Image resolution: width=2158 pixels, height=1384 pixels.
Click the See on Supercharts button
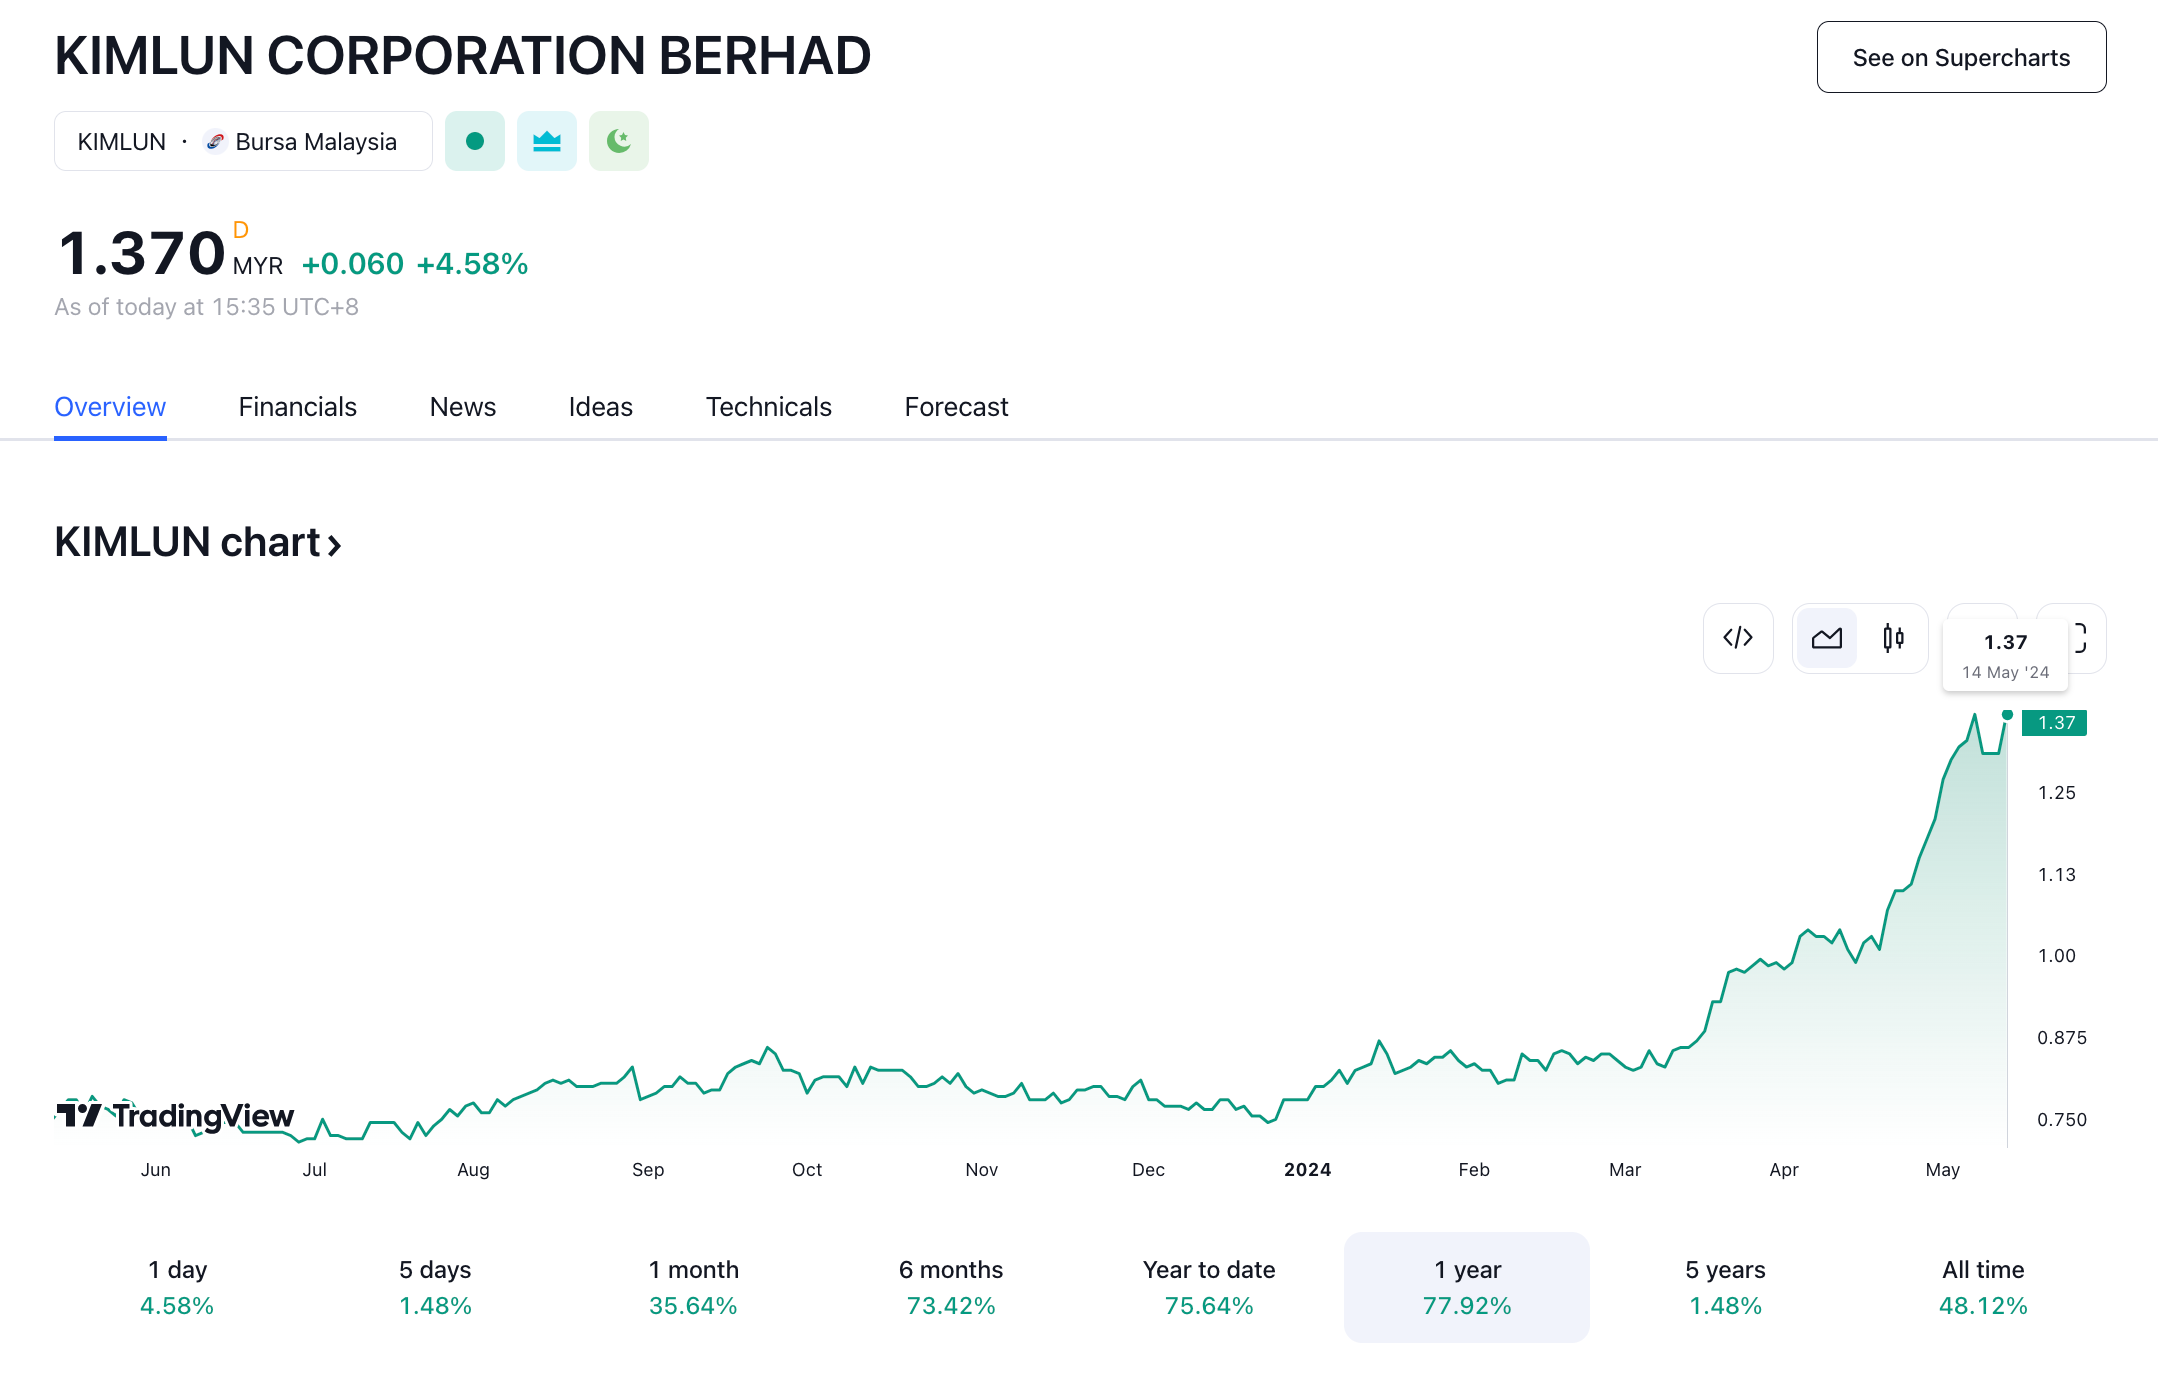(1961, 57)
